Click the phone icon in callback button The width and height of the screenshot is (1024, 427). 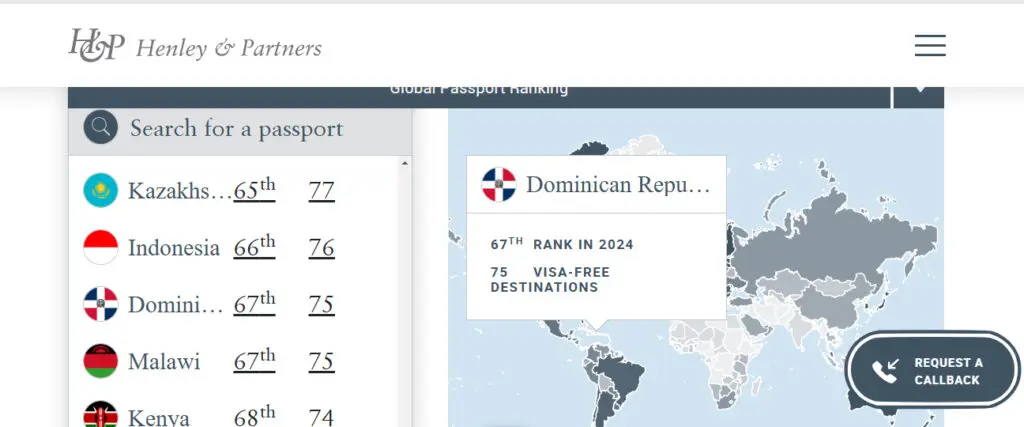886,370
